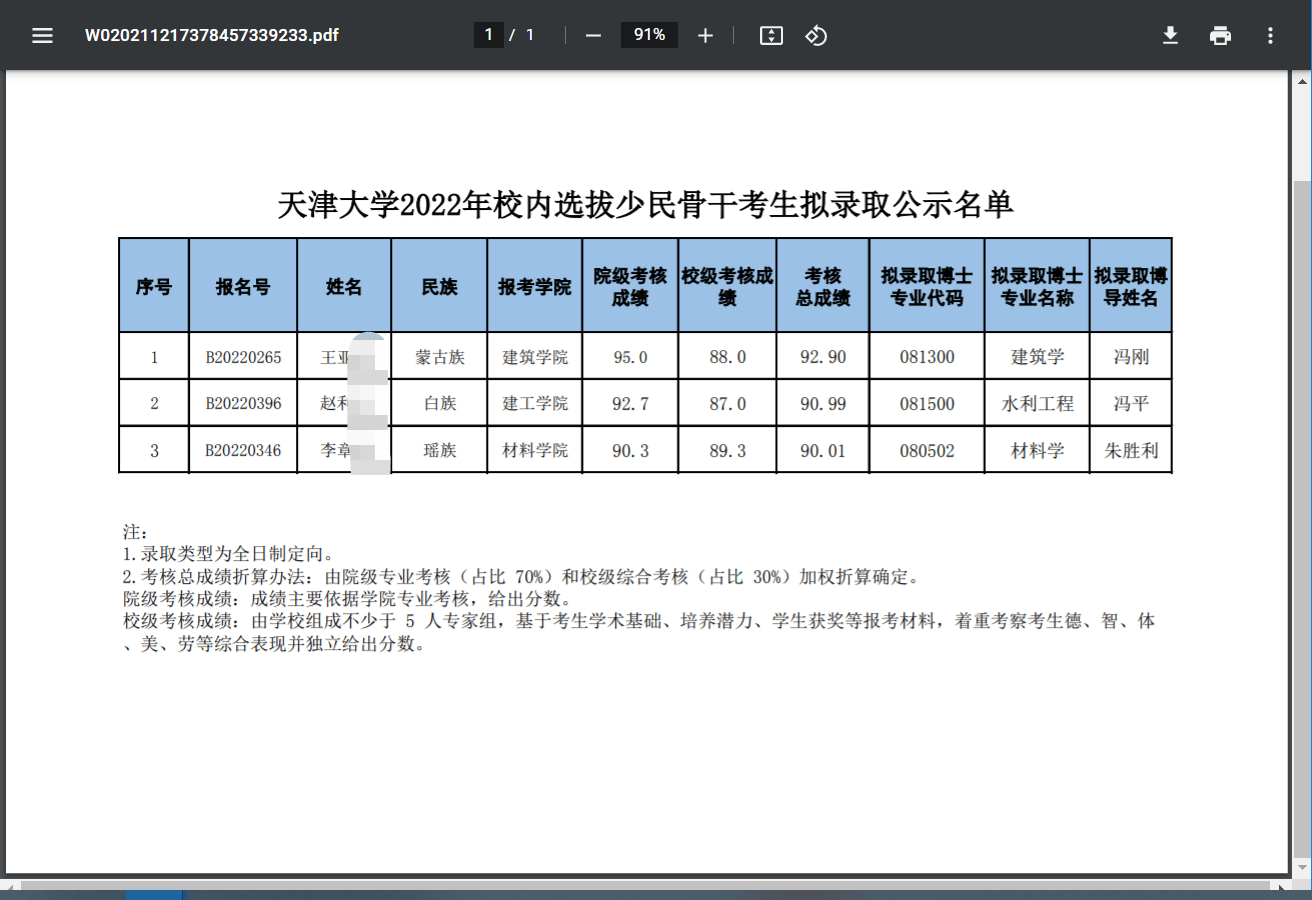The width and height of the screenshot is (1312, 900).
Task: Click the 白族 cell
Action: 440,404
